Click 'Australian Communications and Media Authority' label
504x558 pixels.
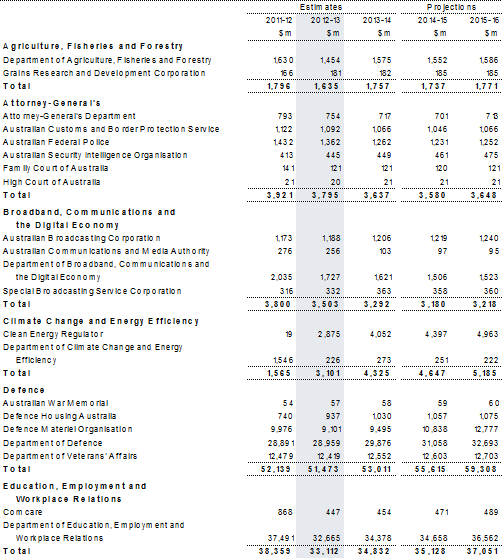[x=106, y=251]
